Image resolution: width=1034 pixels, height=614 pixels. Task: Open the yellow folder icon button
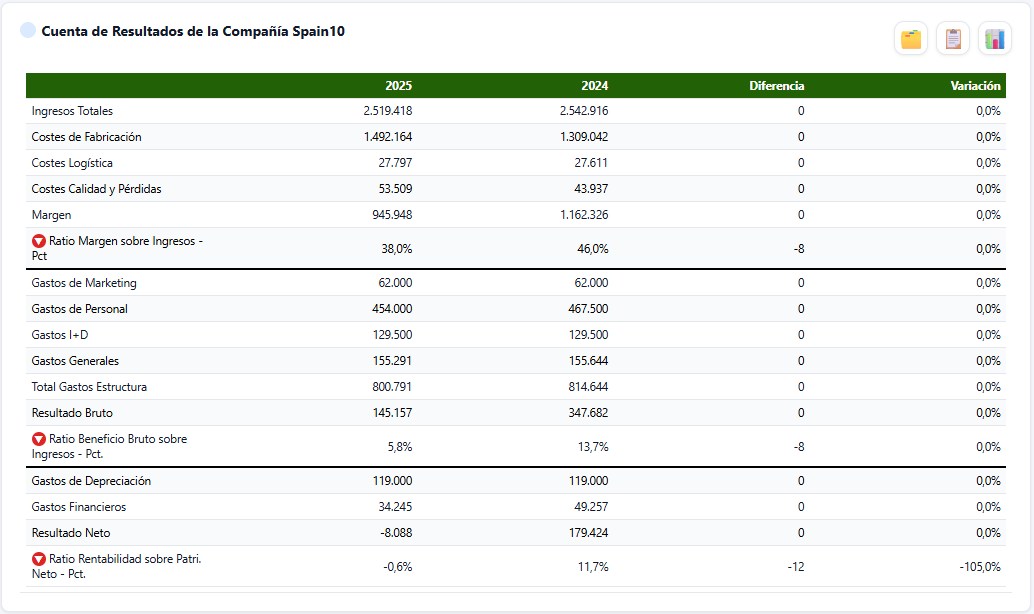pyautogui.click(x=911, y=39)
